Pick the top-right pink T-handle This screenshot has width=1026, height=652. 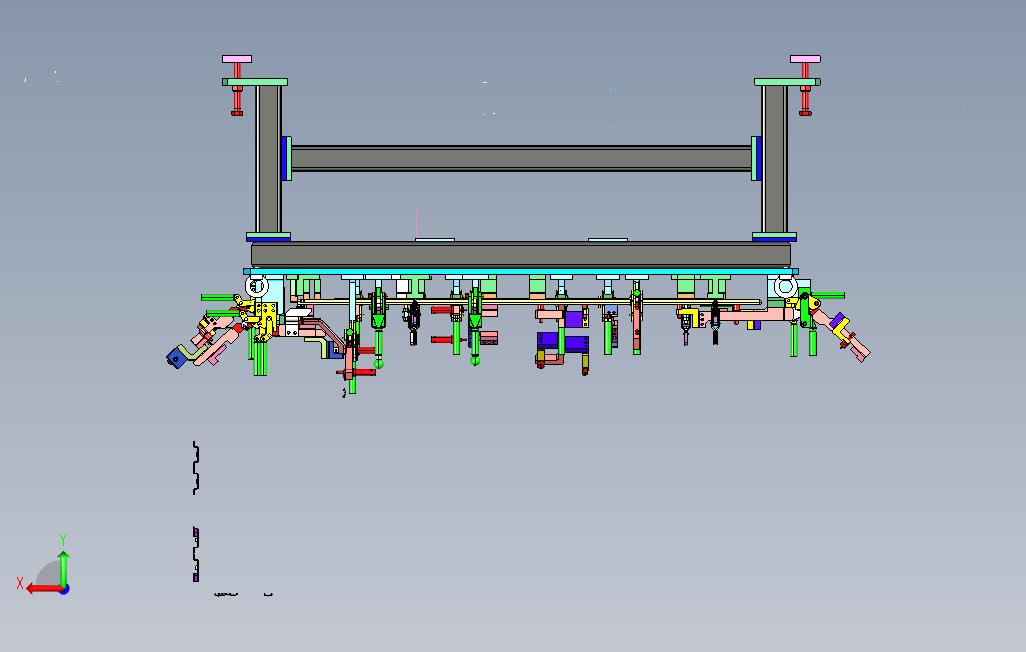tap(805, 59)
